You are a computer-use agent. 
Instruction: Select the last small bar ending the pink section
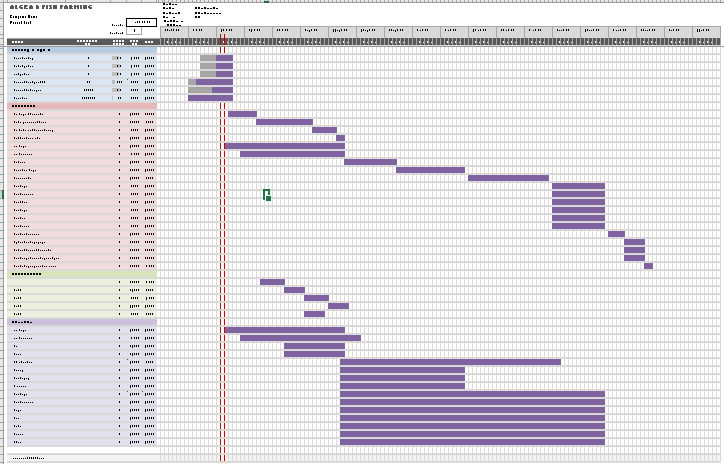click(648, 266)
